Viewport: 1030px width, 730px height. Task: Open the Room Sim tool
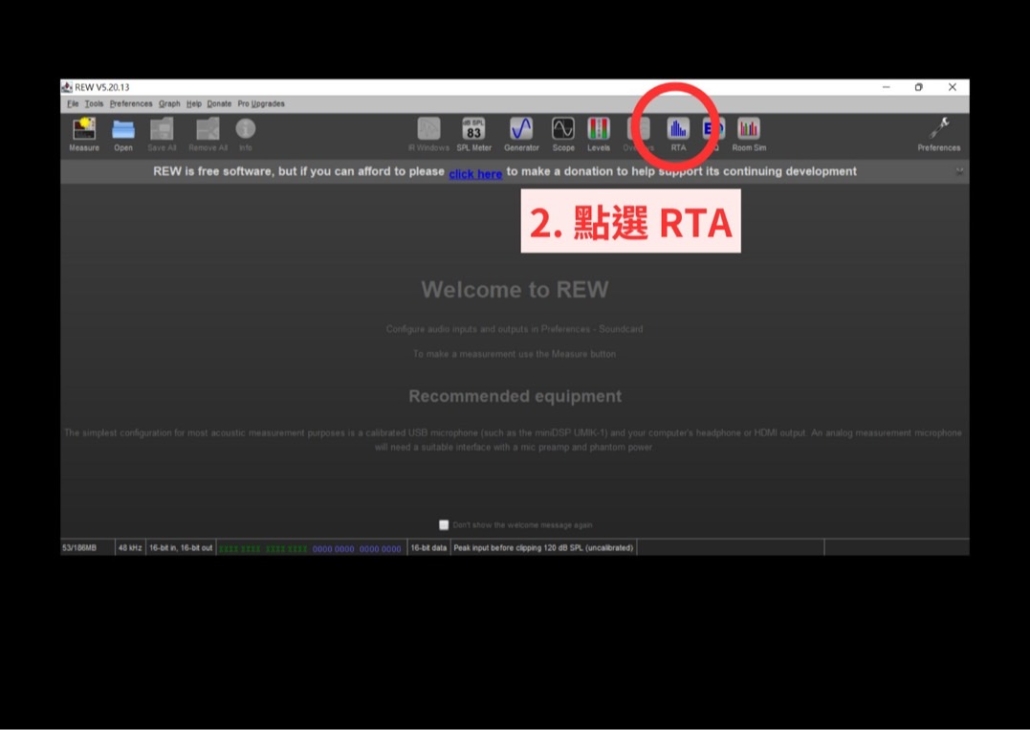(x=748, y=130)
